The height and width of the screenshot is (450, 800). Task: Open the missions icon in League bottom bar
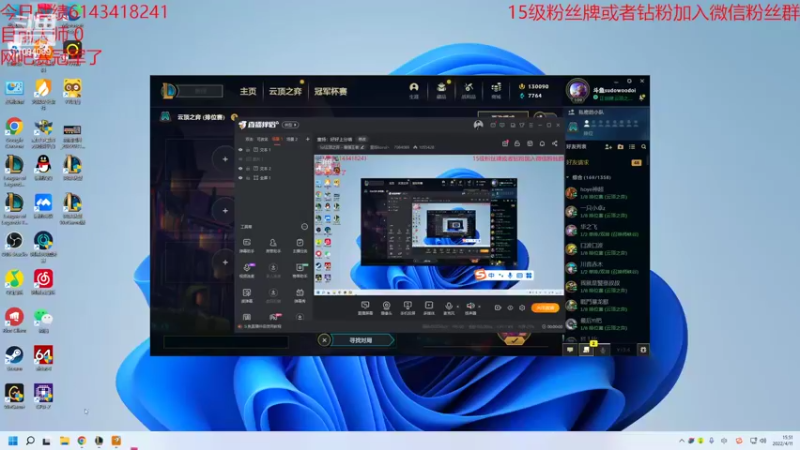pos(586,350)
